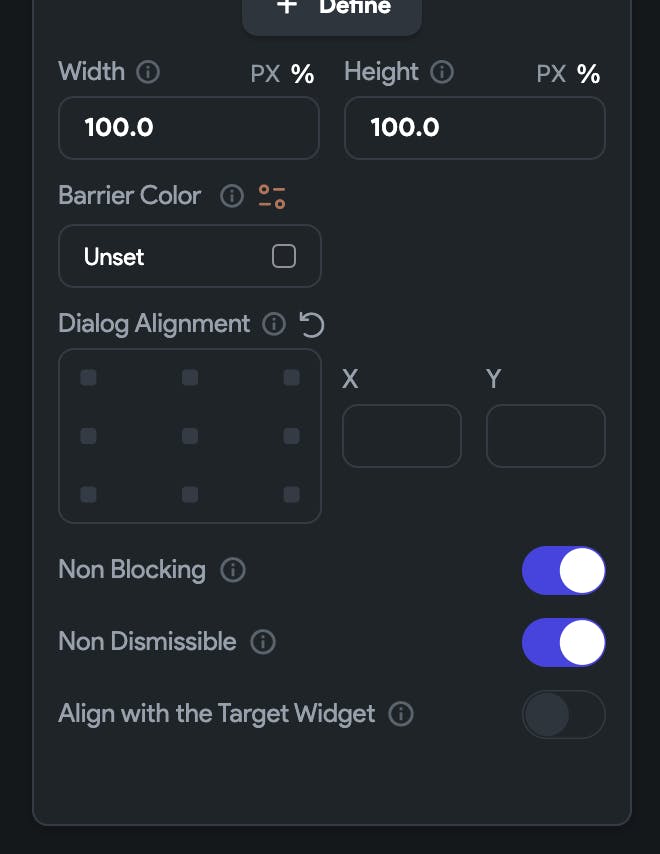This screenshot has width=660, height=854.
Task: Switch Height unit to PX
Action: tap(551, 74)
